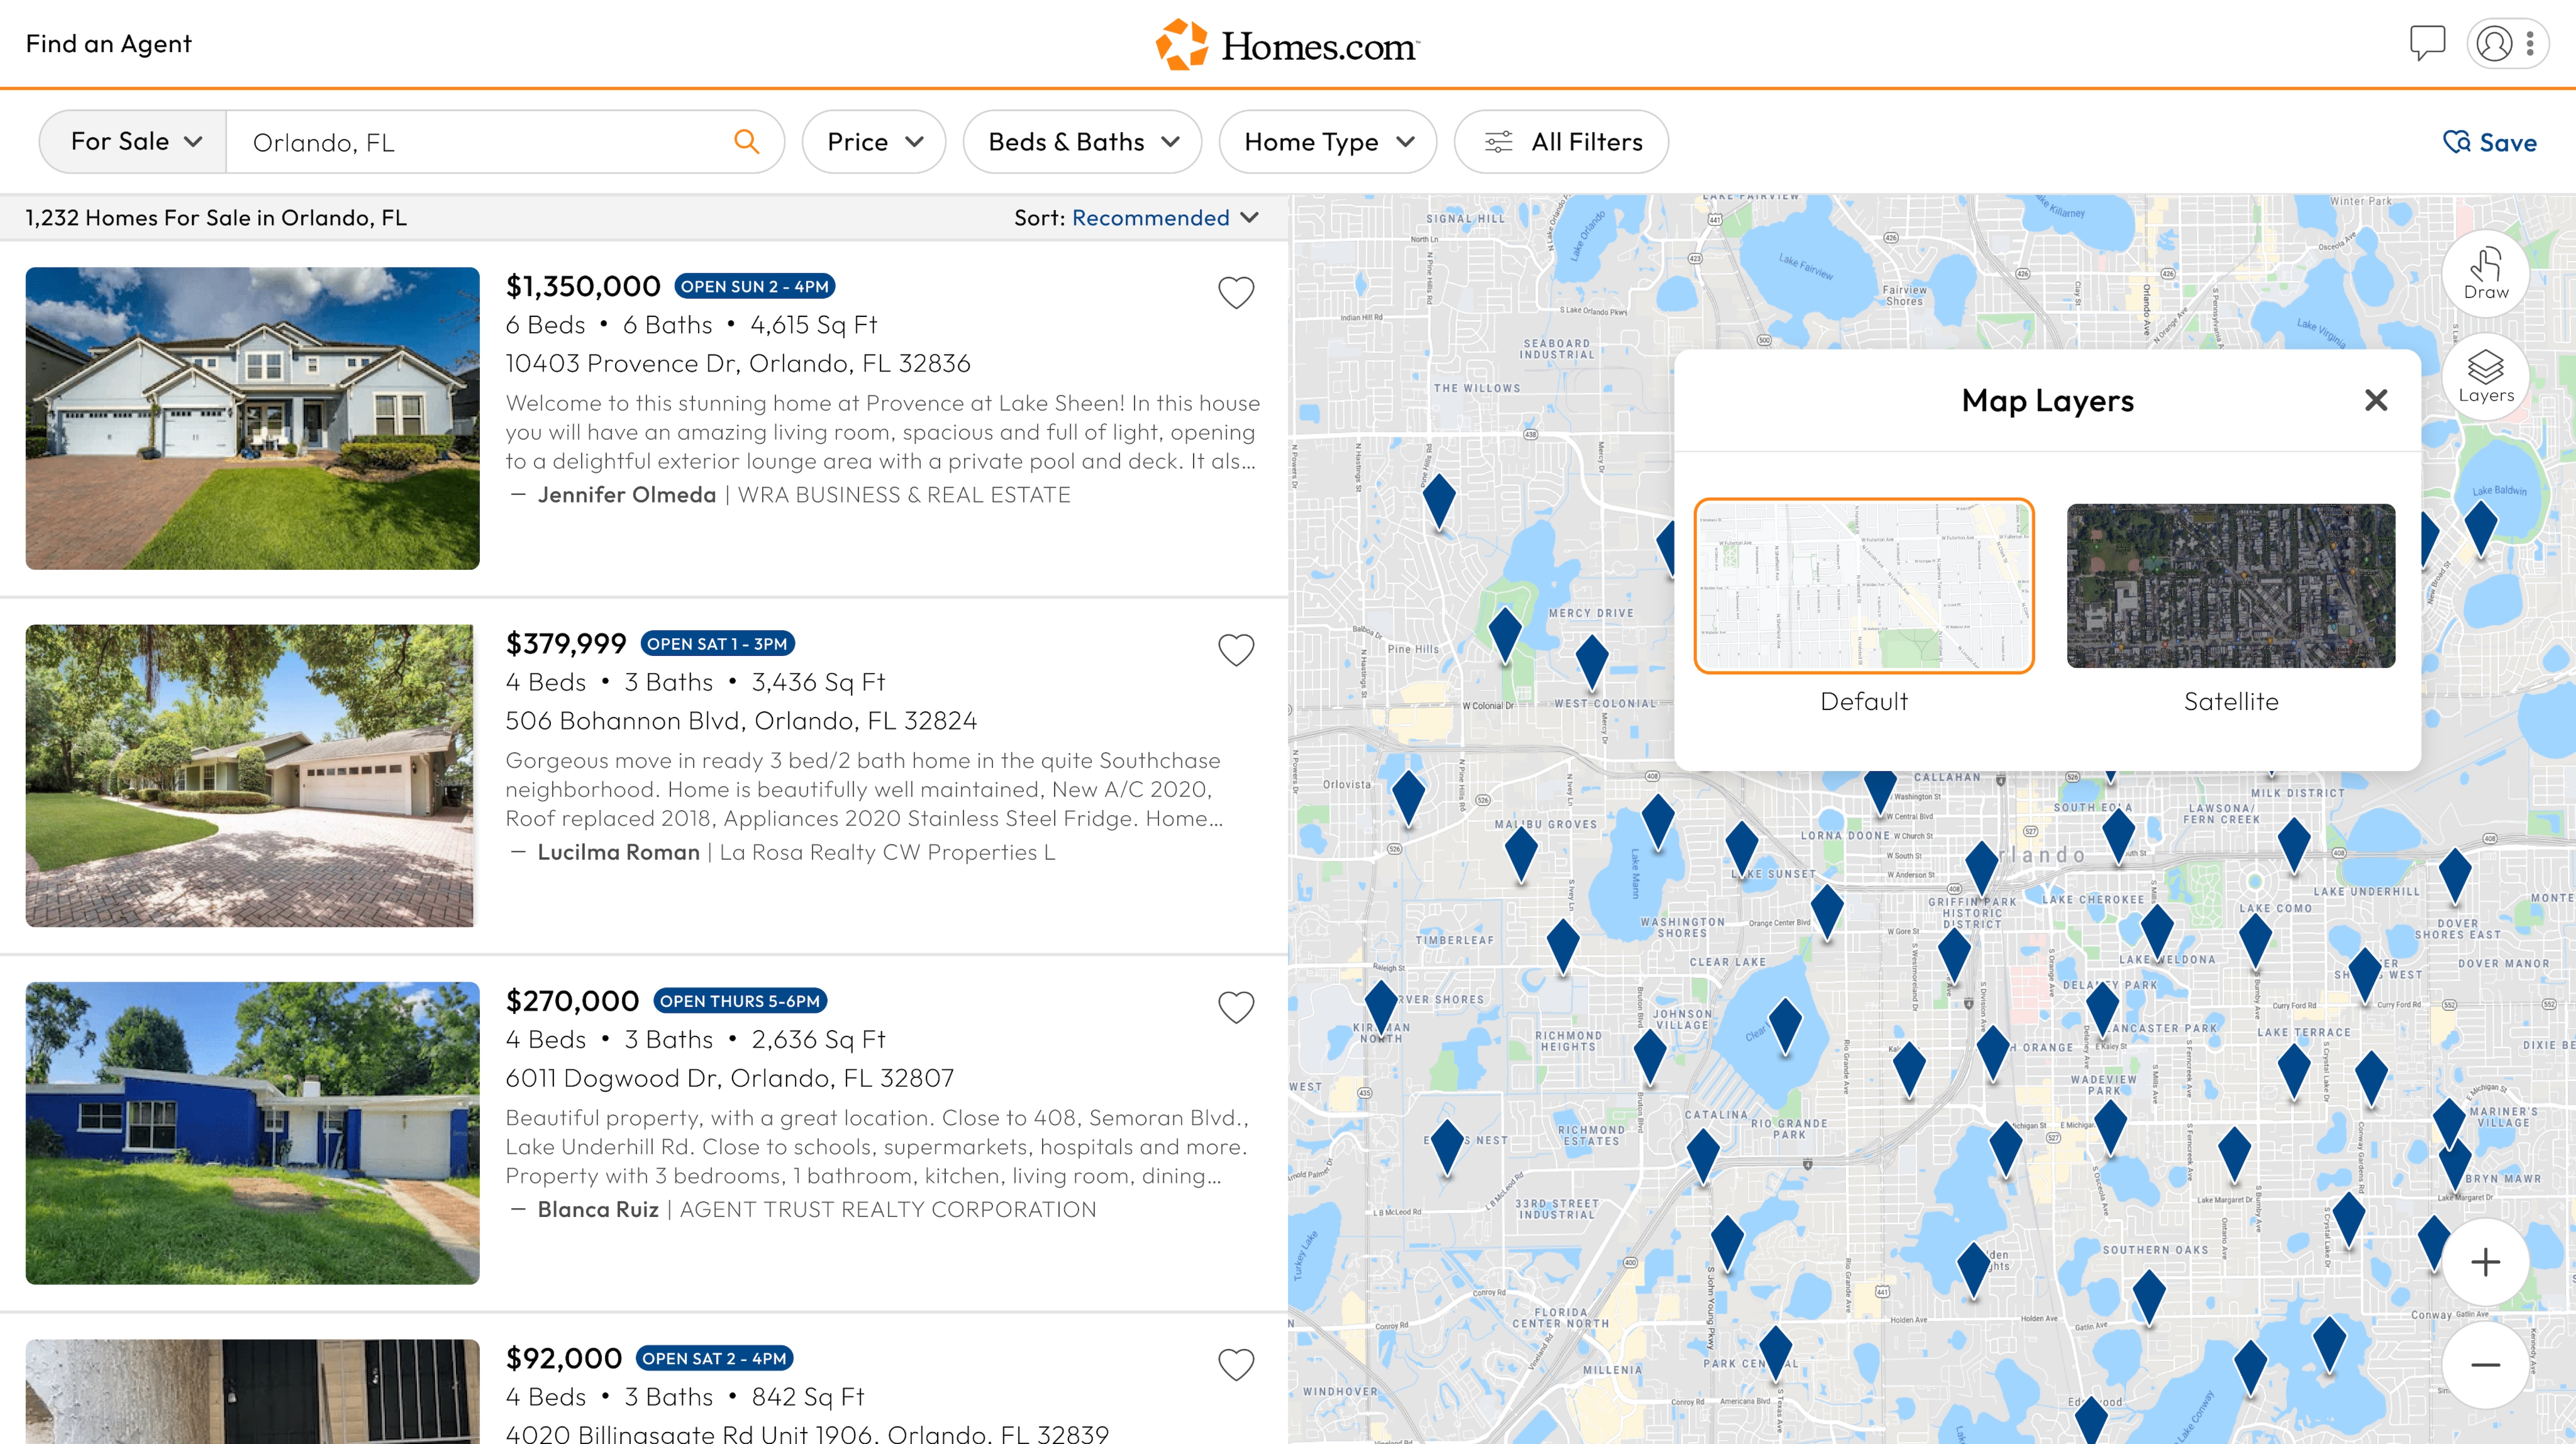Close the Map Layers panel

click(x=2376, y=400)
